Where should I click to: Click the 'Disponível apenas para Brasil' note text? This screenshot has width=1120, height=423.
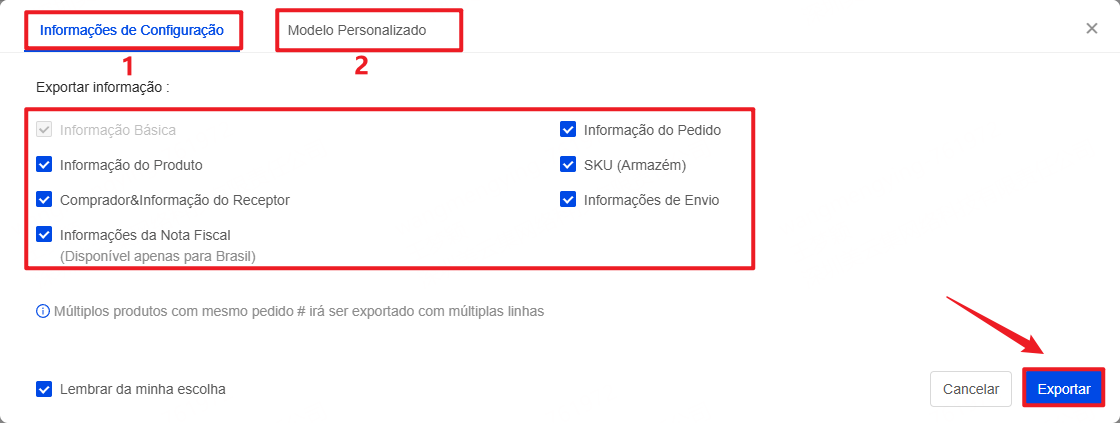158,256
